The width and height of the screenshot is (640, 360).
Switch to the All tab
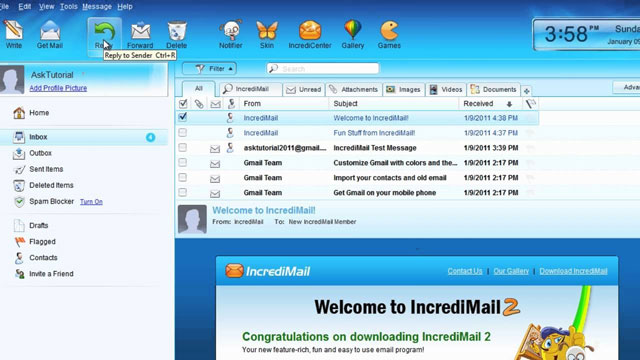click(198, 89)
